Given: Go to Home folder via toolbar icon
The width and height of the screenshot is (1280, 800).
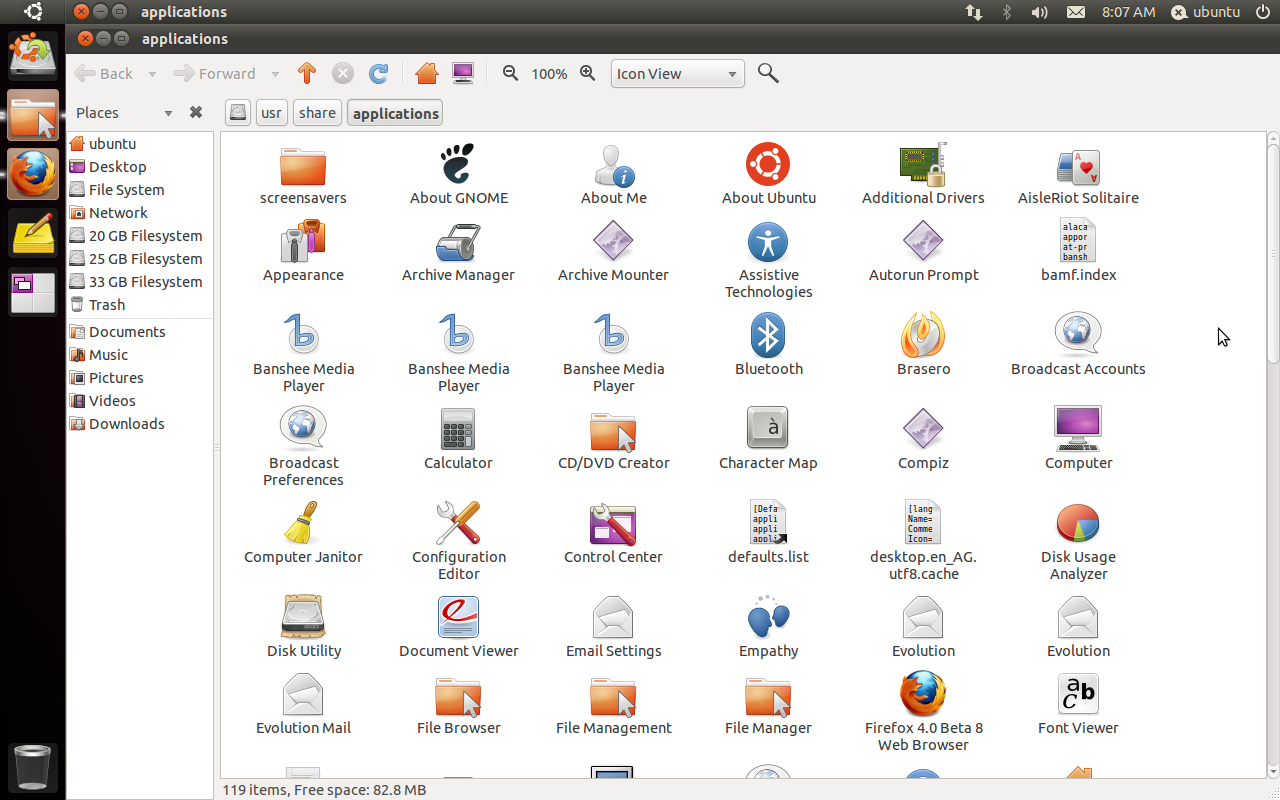Looking at the screenshot, I should pos(427,73).
